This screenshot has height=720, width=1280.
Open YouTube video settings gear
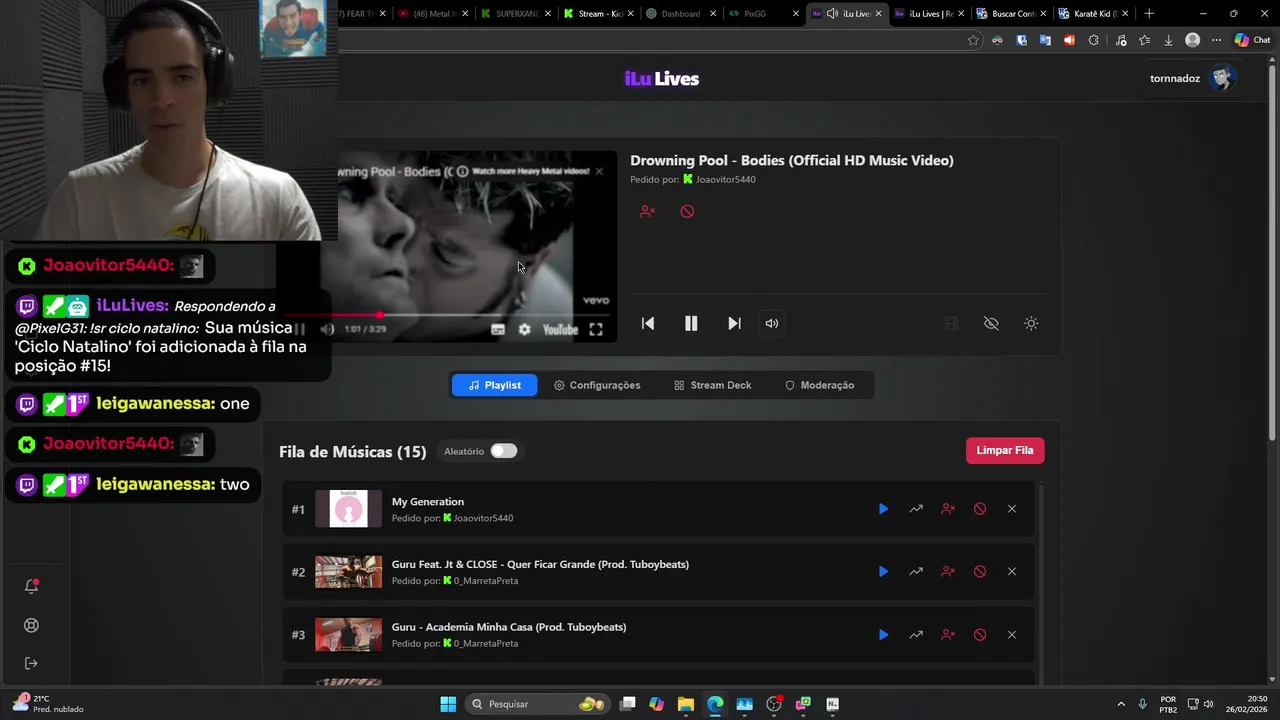pyautogui.click(x=524, y=329)
